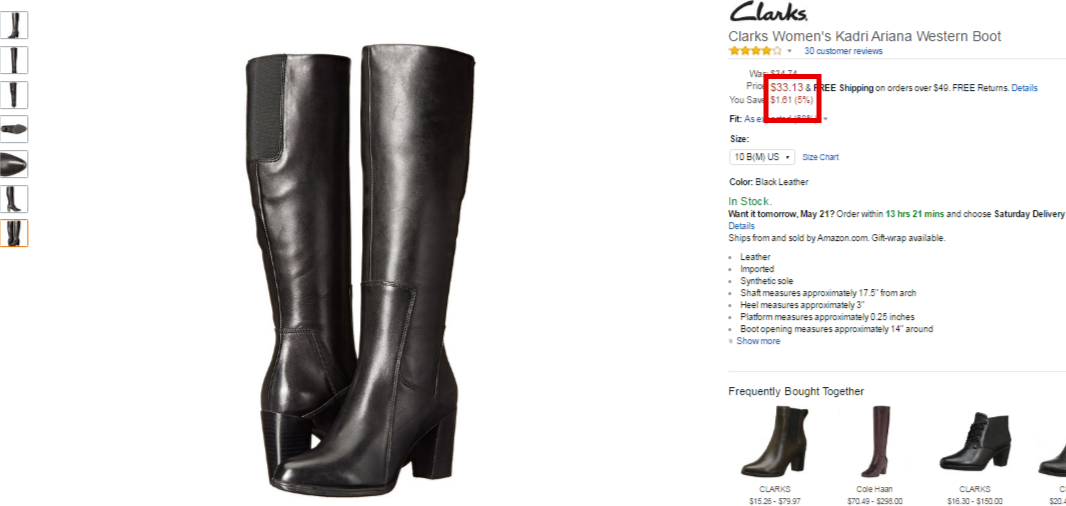Open the Size Chart link
Screen dimensions: 1066x506
tap(821, 157)
